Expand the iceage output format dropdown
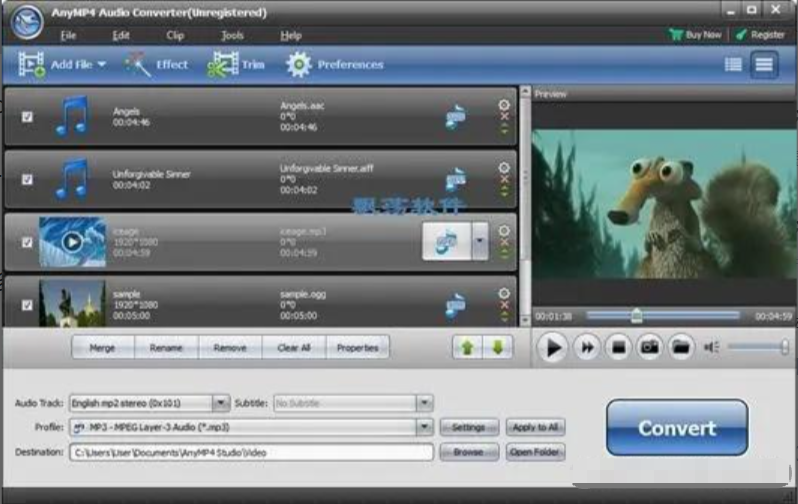Image resolution: width=798 pixels, height=504 pixels. click(480, 241)
